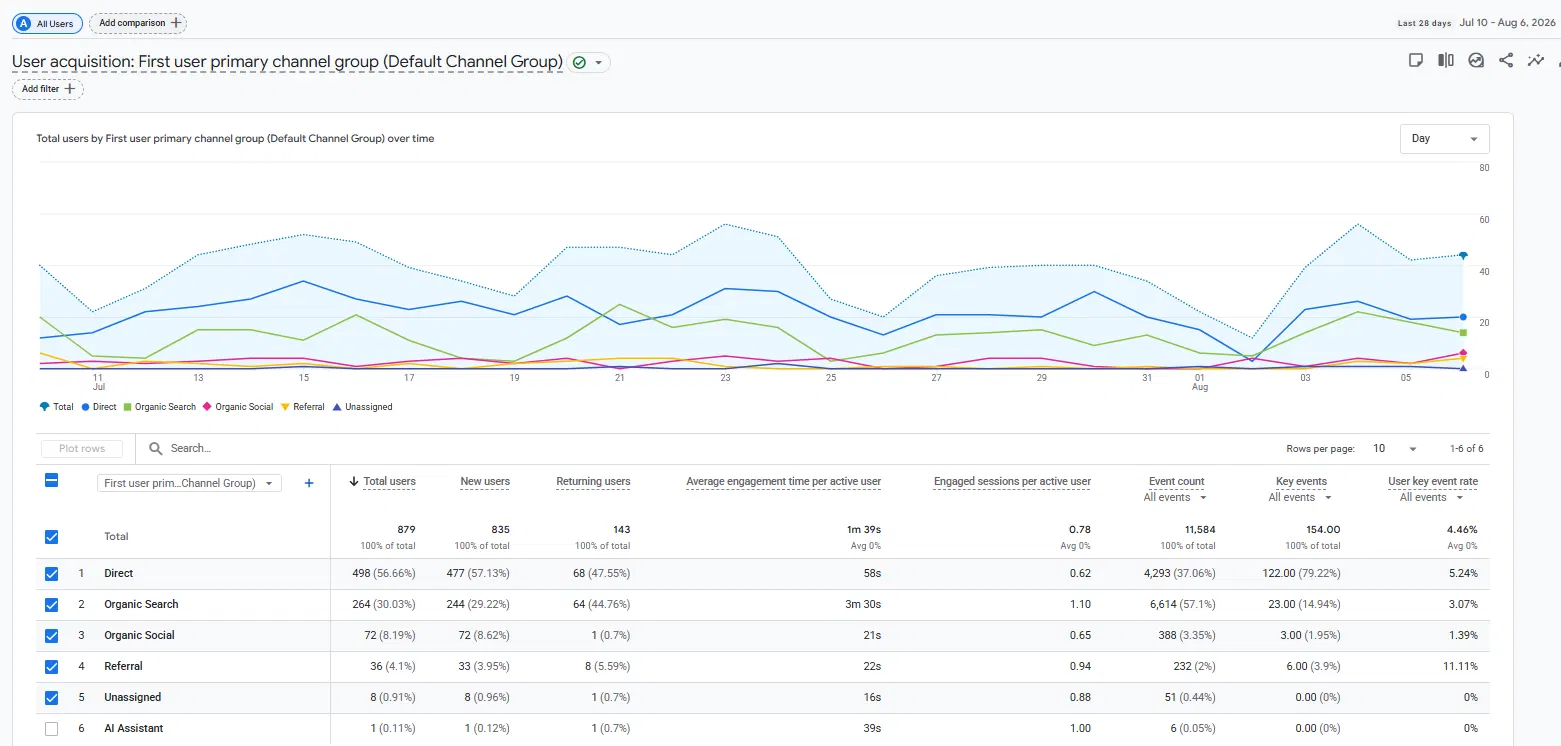Open All events dropdown under User key event rate

(1431, 497)
